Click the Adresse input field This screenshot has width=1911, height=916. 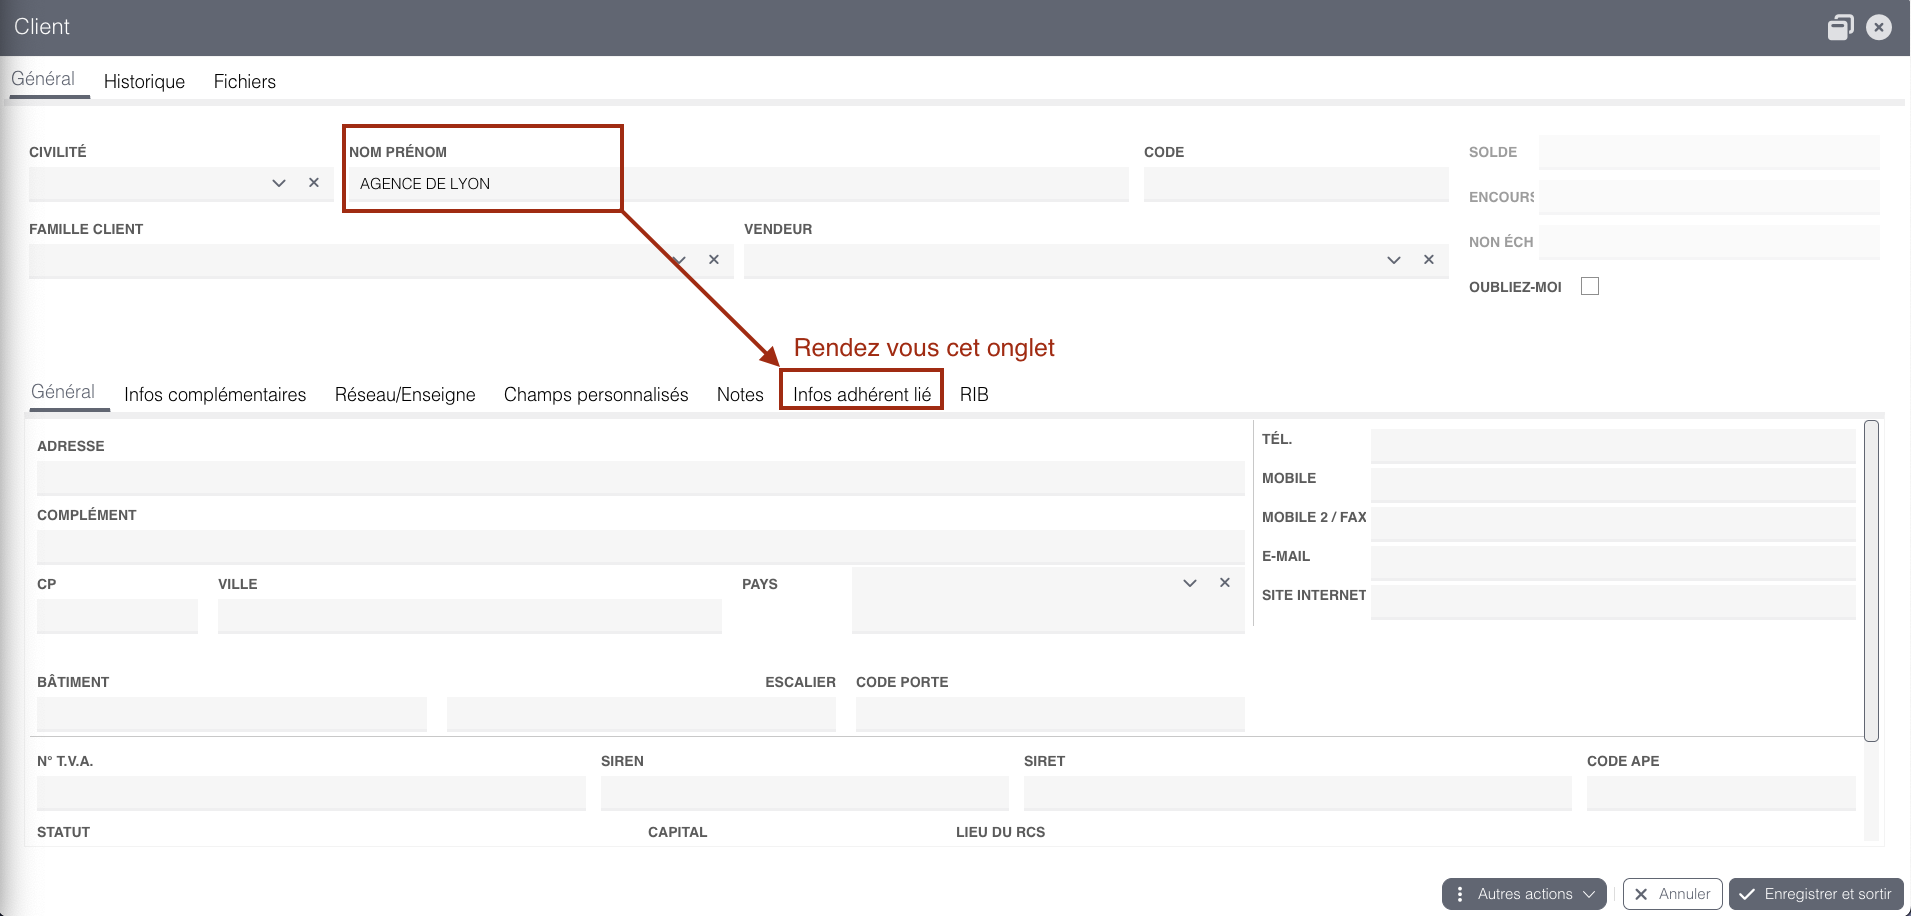640,478
